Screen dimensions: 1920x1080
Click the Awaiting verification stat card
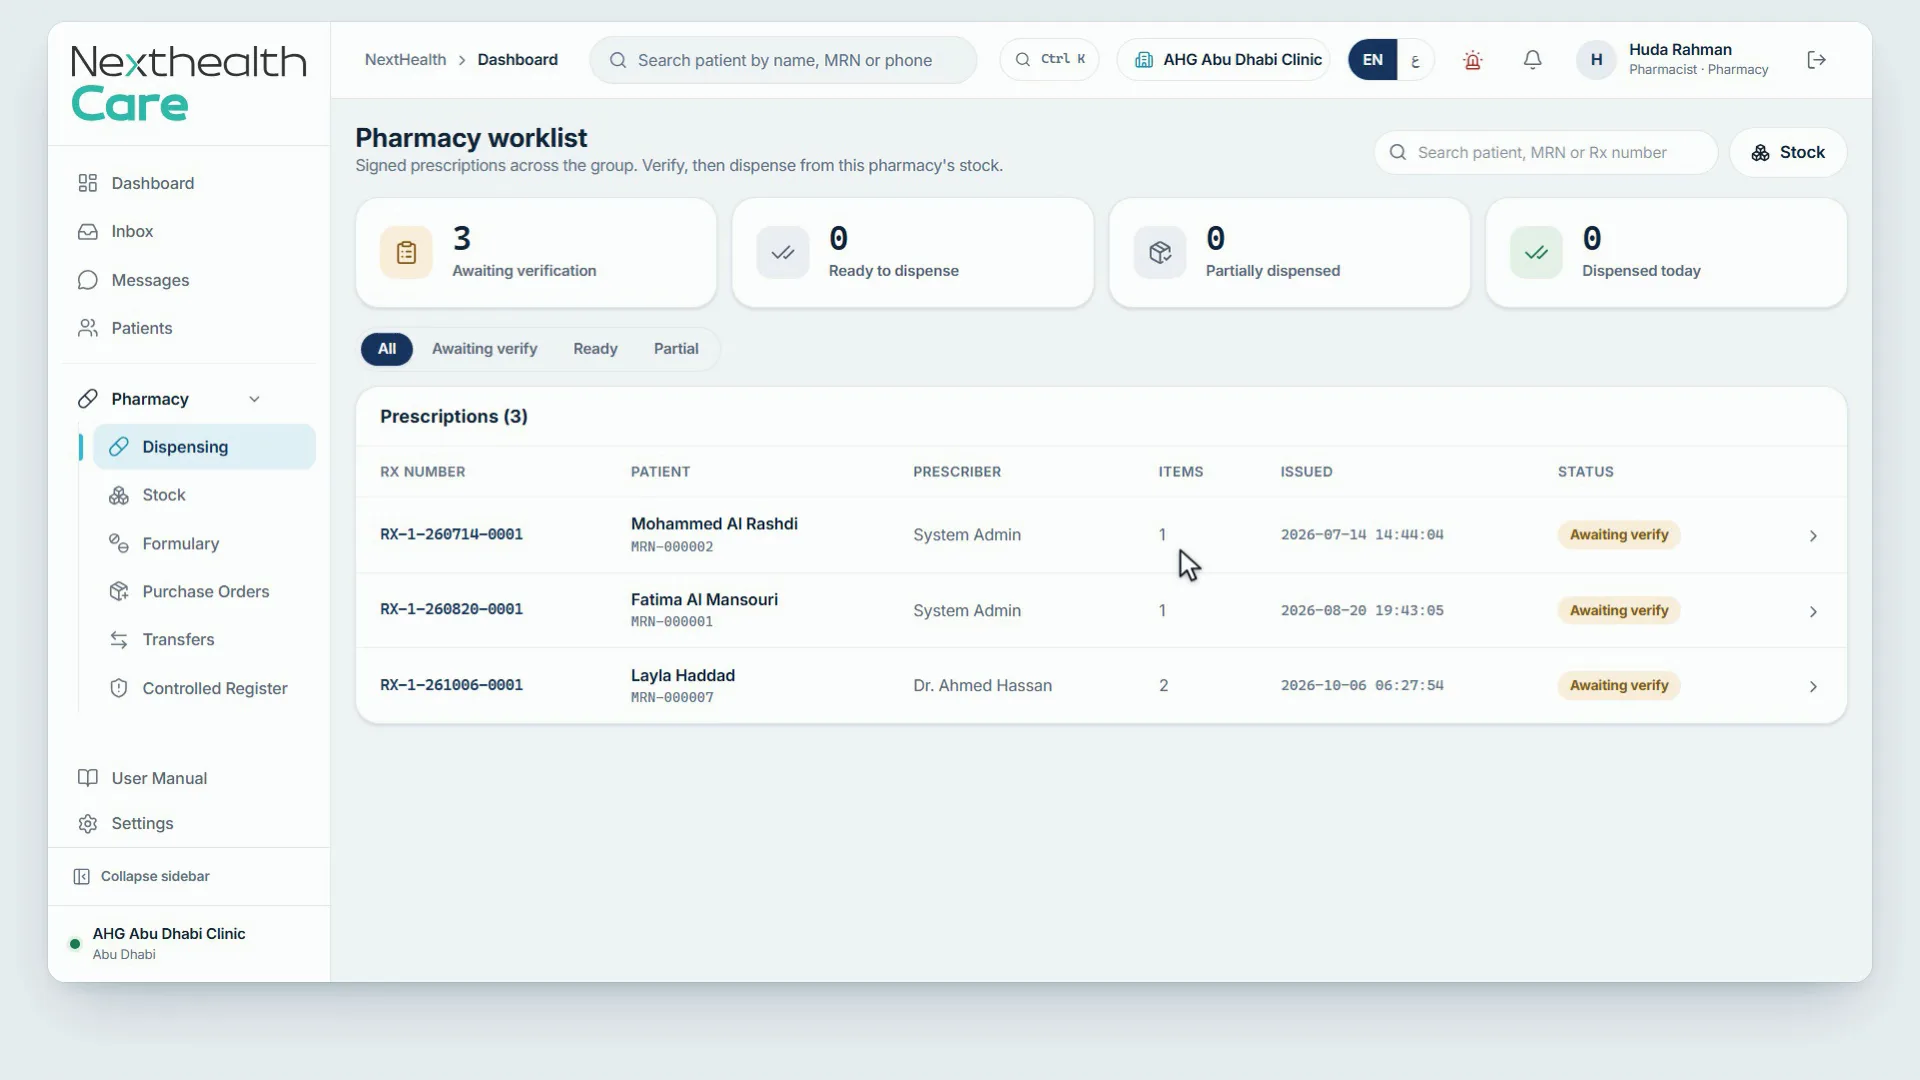[x=536, y=252]
